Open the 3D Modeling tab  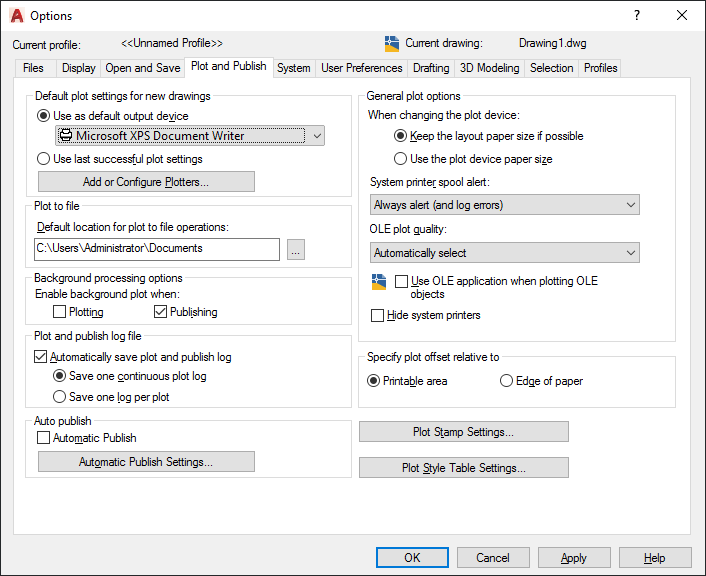489,68
